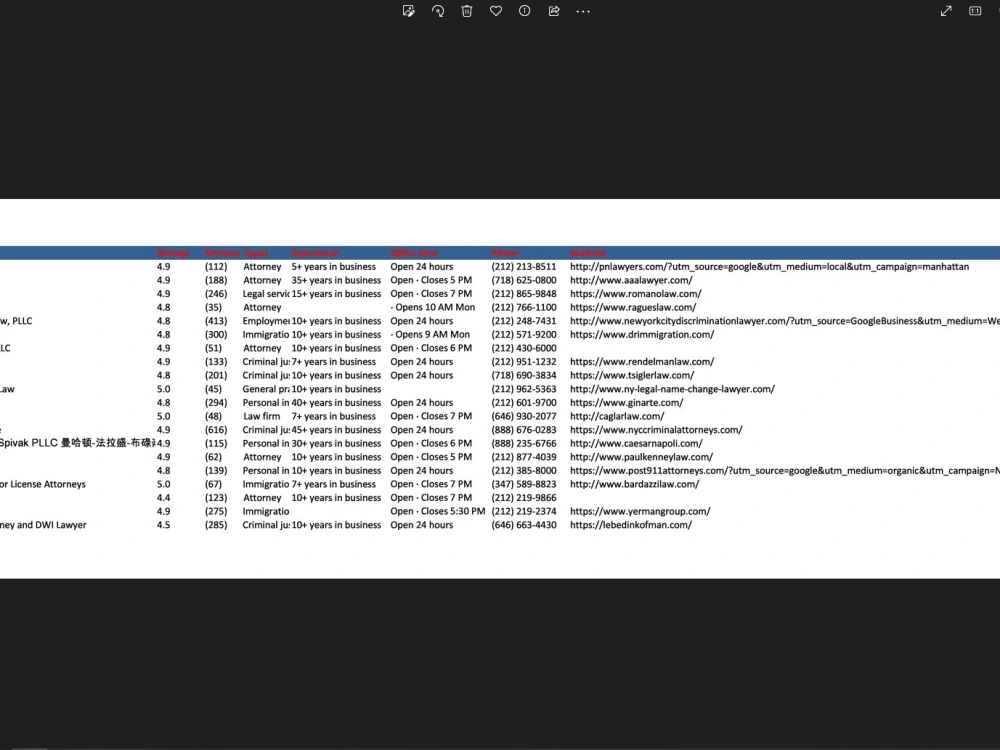Viewport: 1000px width, 750px height.
Task: Click phone number (718) 625-0800
Action: click(524, 280)
